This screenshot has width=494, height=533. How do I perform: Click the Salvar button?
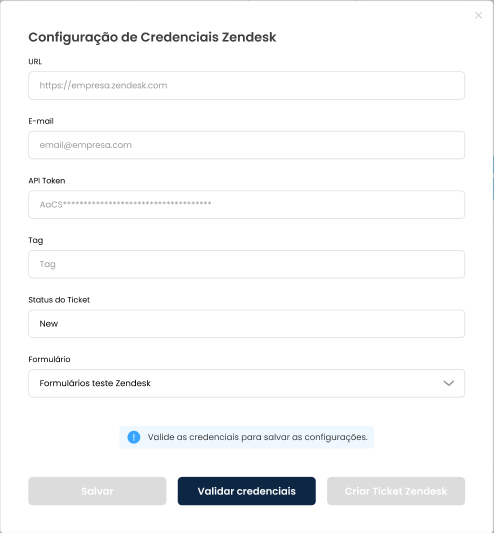pyautogui.click(x=97, y=491)
